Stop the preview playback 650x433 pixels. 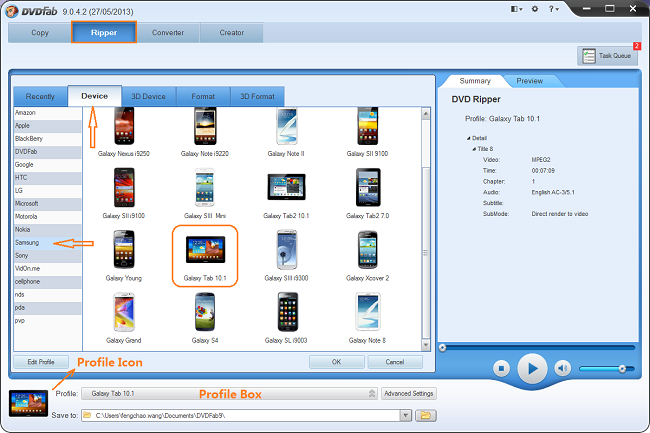click(x=501, y=368)
